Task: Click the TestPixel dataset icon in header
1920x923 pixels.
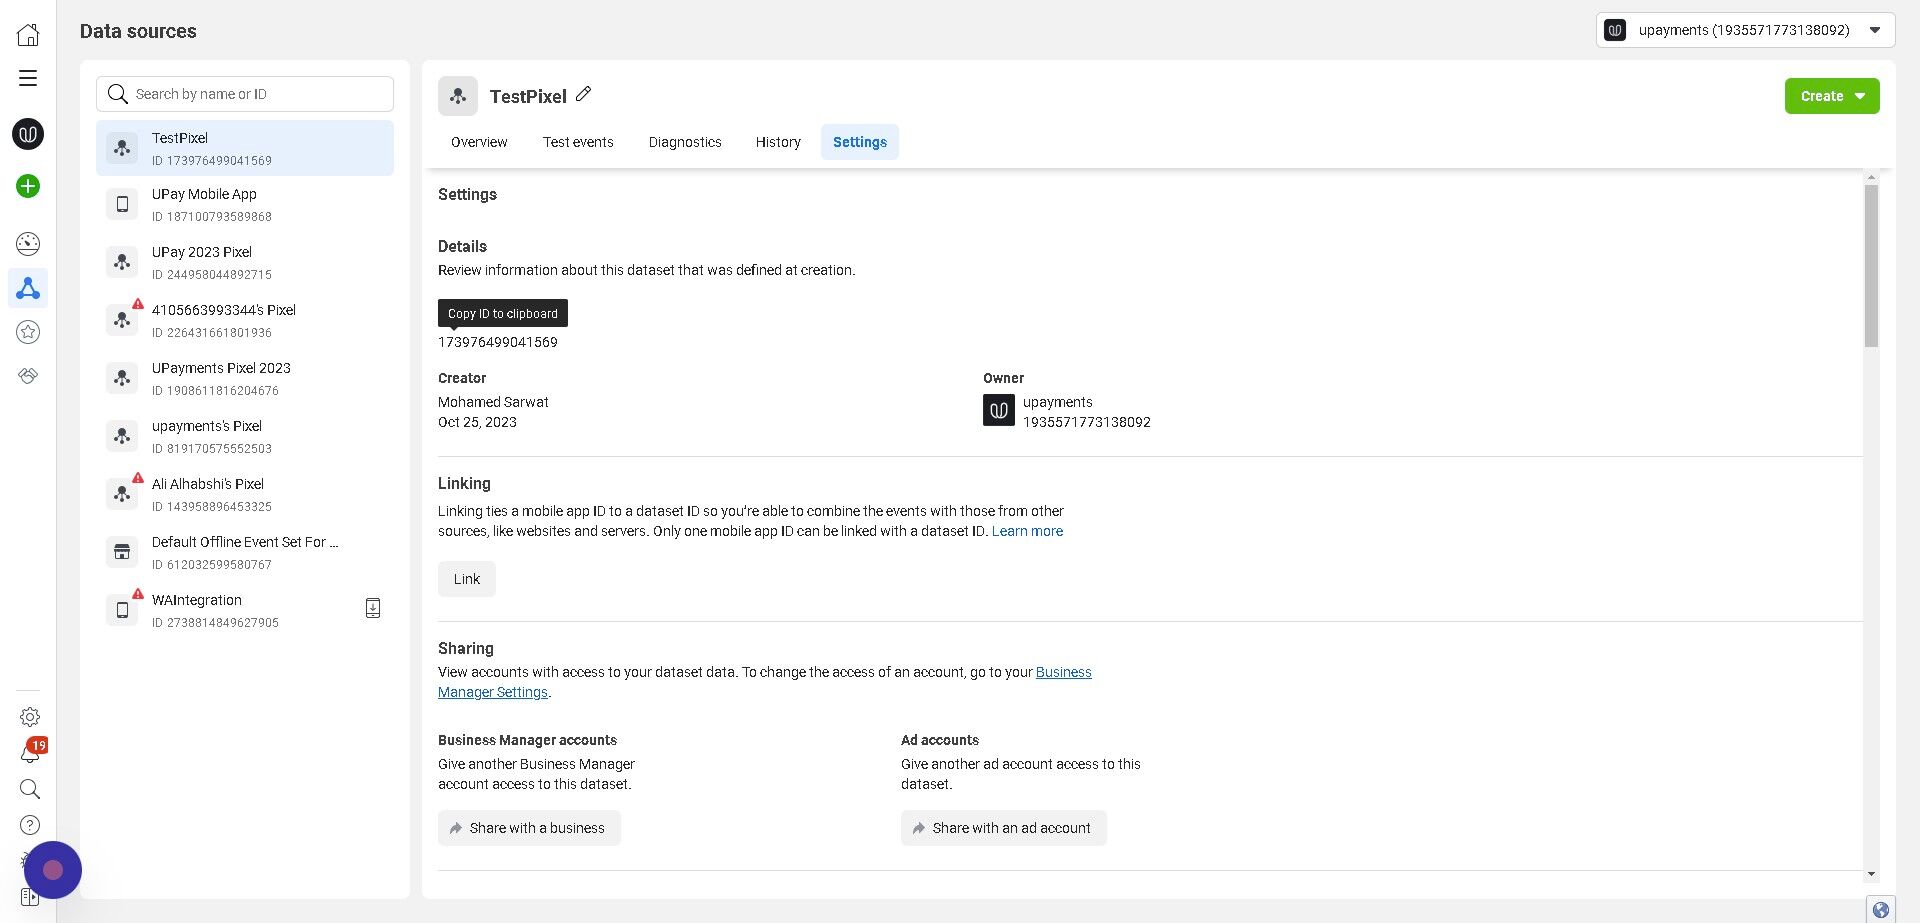Action: 458,96
